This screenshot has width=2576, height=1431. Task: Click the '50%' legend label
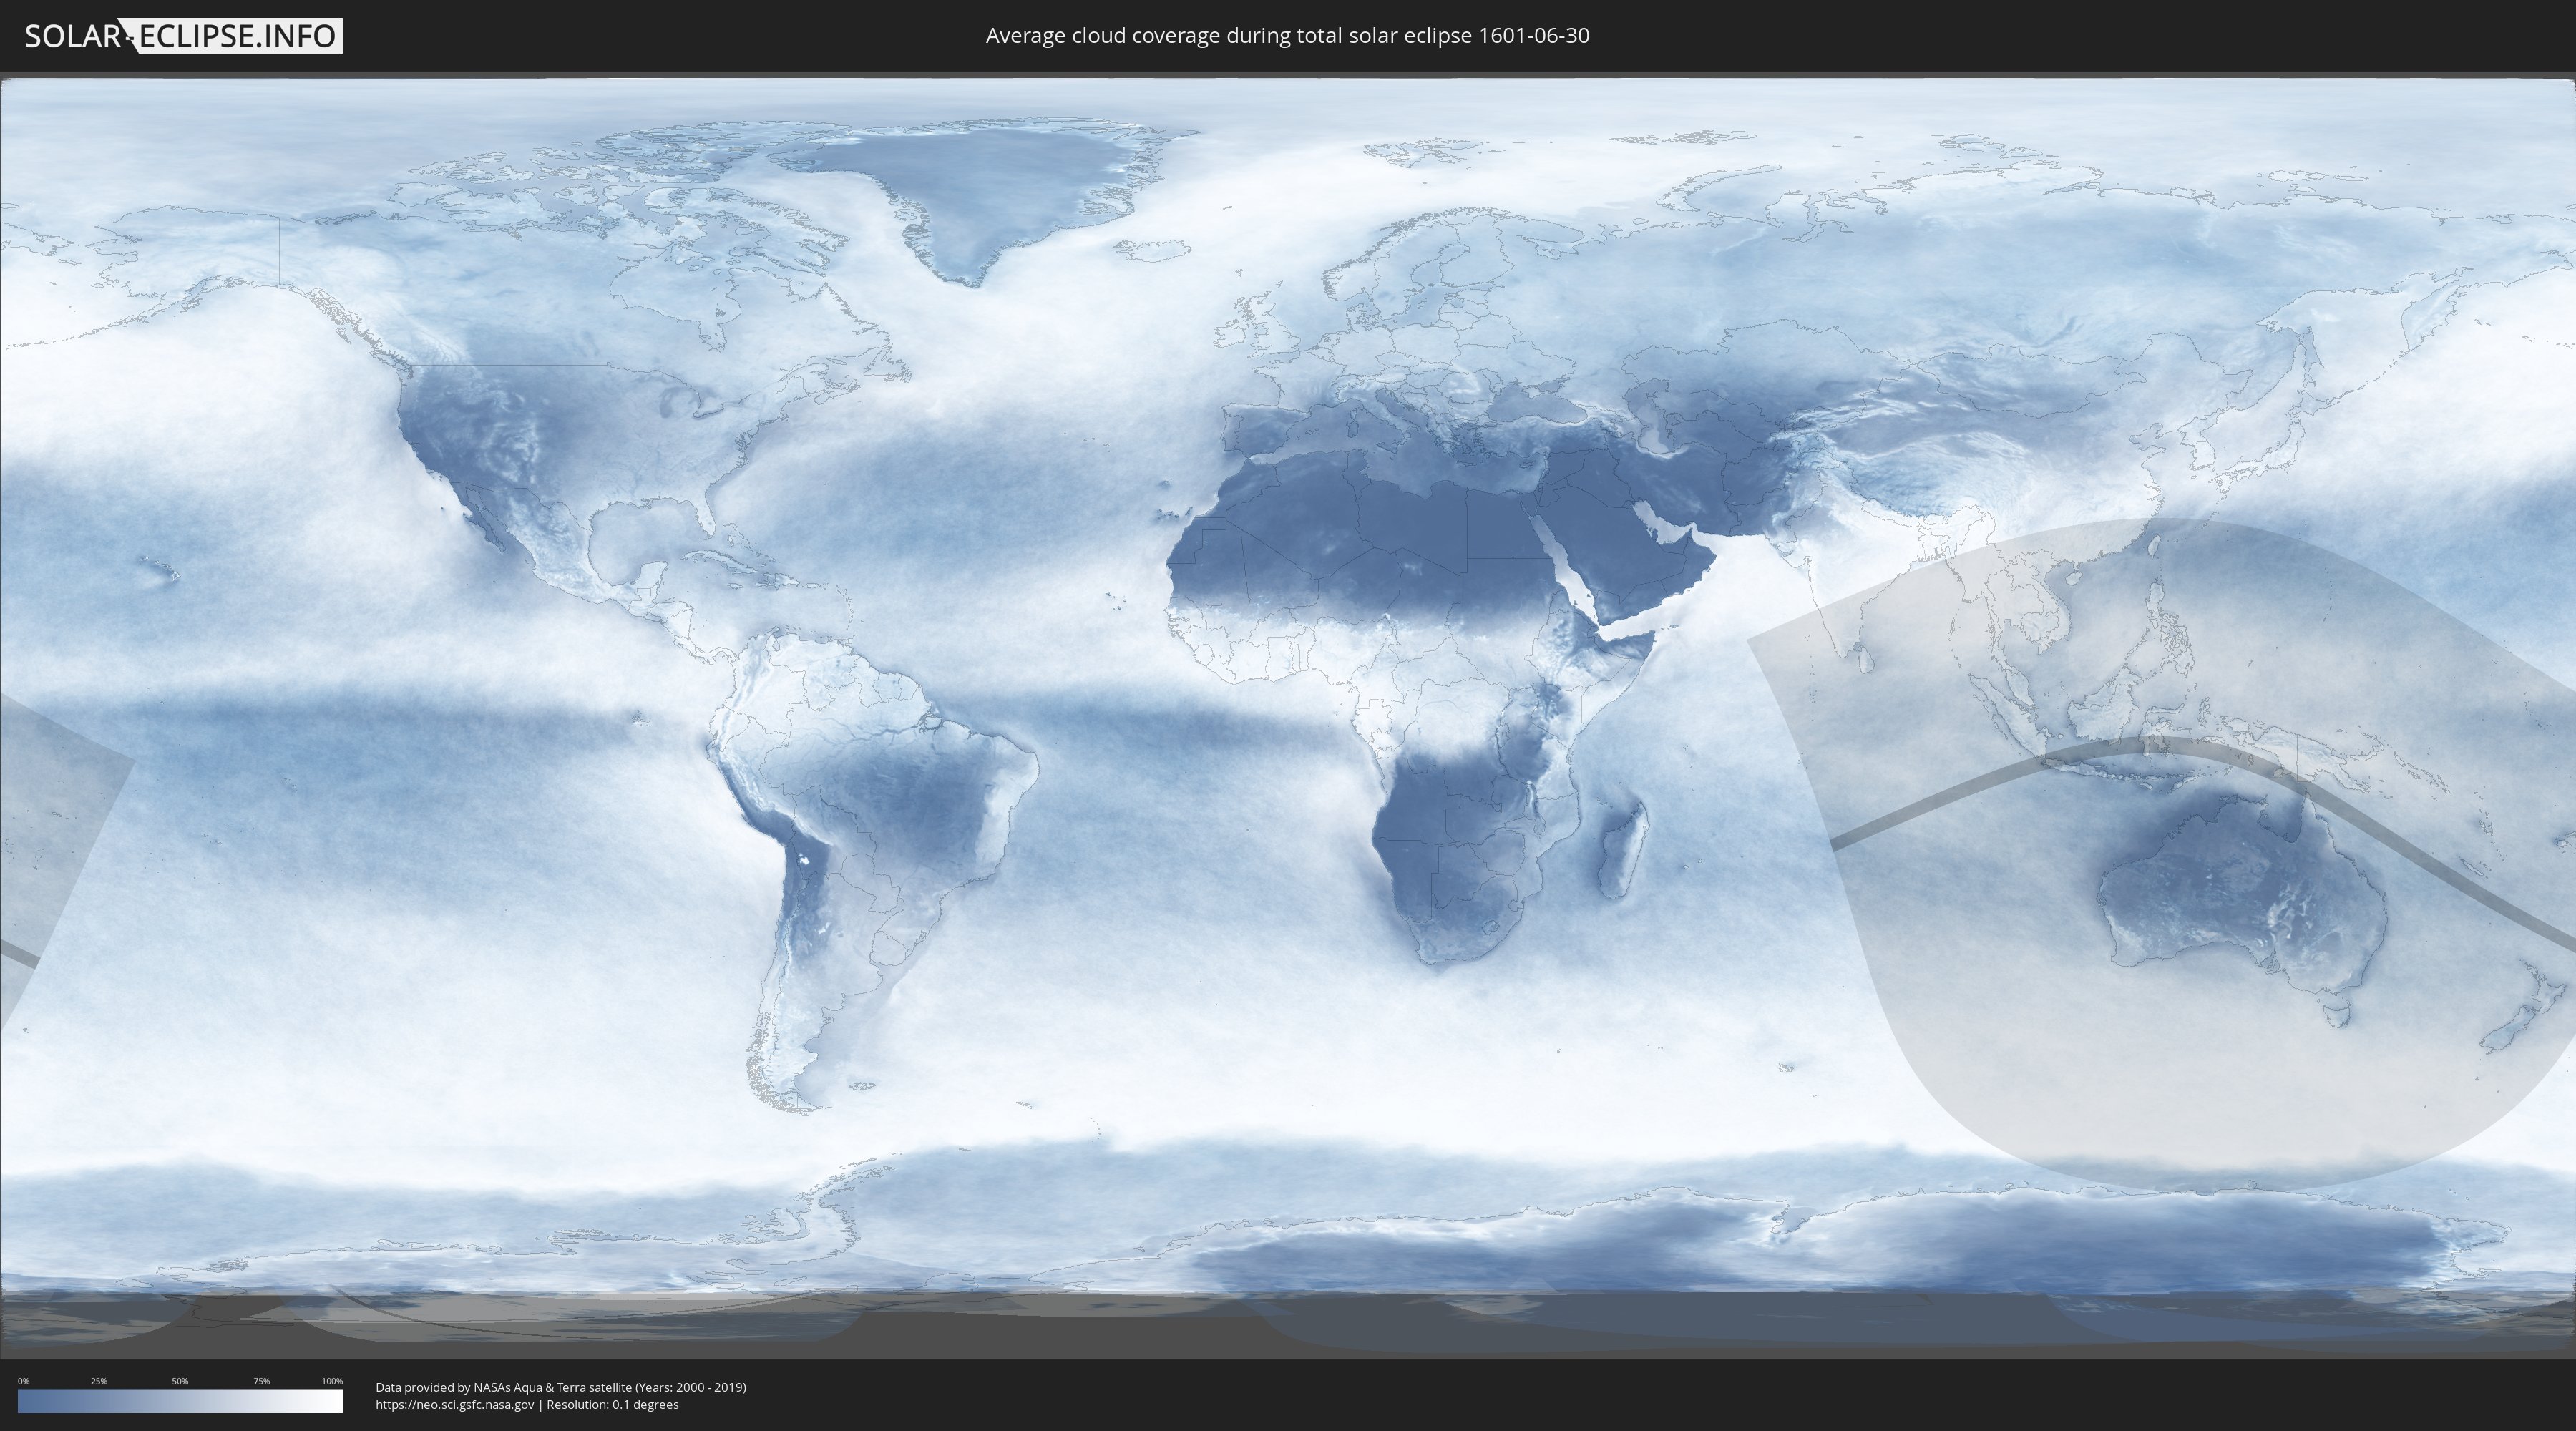pyautogui.click(x=180, y=1381)
